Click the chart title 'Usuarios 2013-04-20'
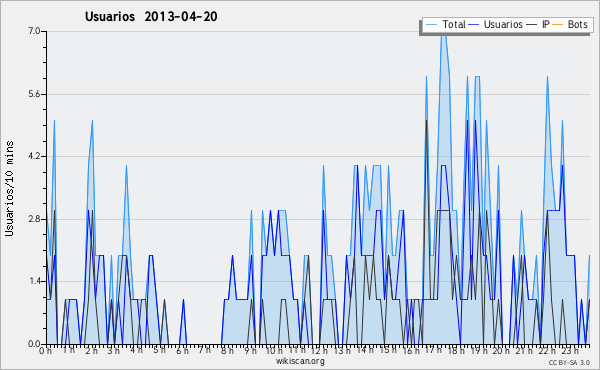Image resolution: width=600 pixels, height=370 pixels. click(151, 17)
